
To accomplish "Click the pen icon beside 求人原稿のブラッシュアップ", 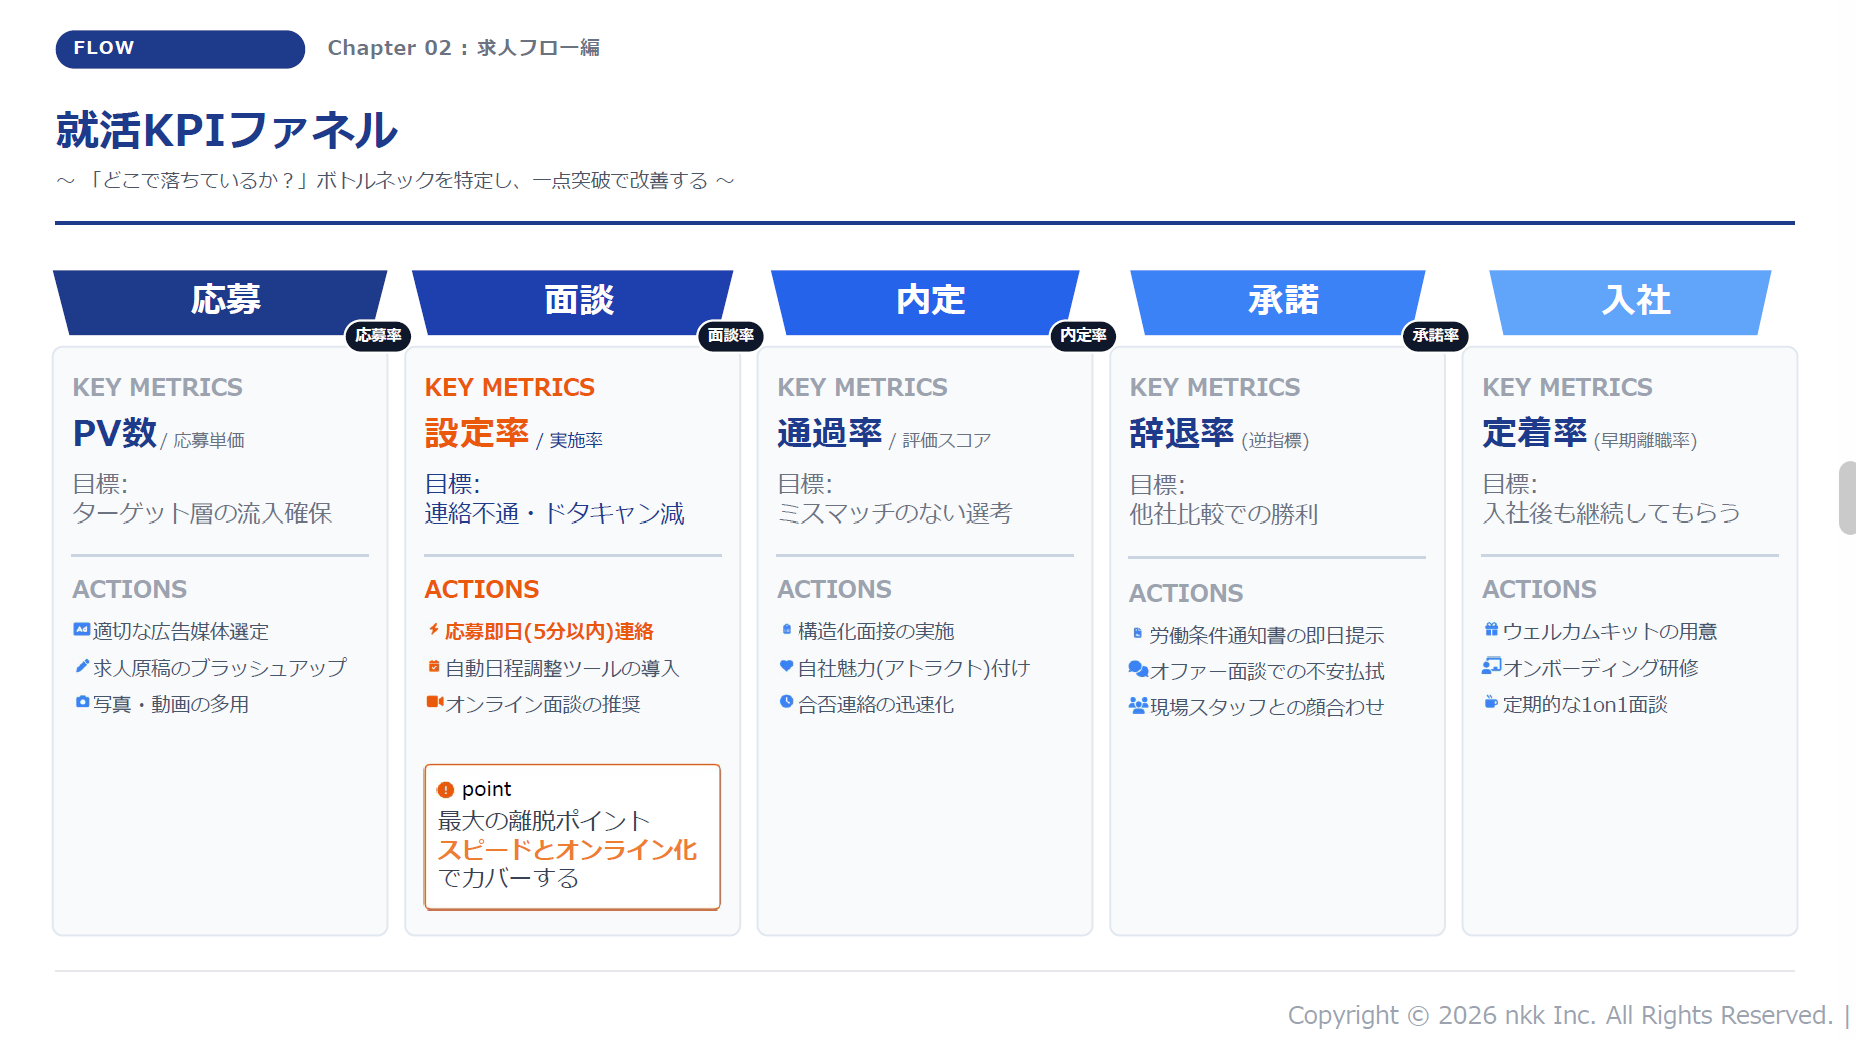I will [x=82, y=666].
